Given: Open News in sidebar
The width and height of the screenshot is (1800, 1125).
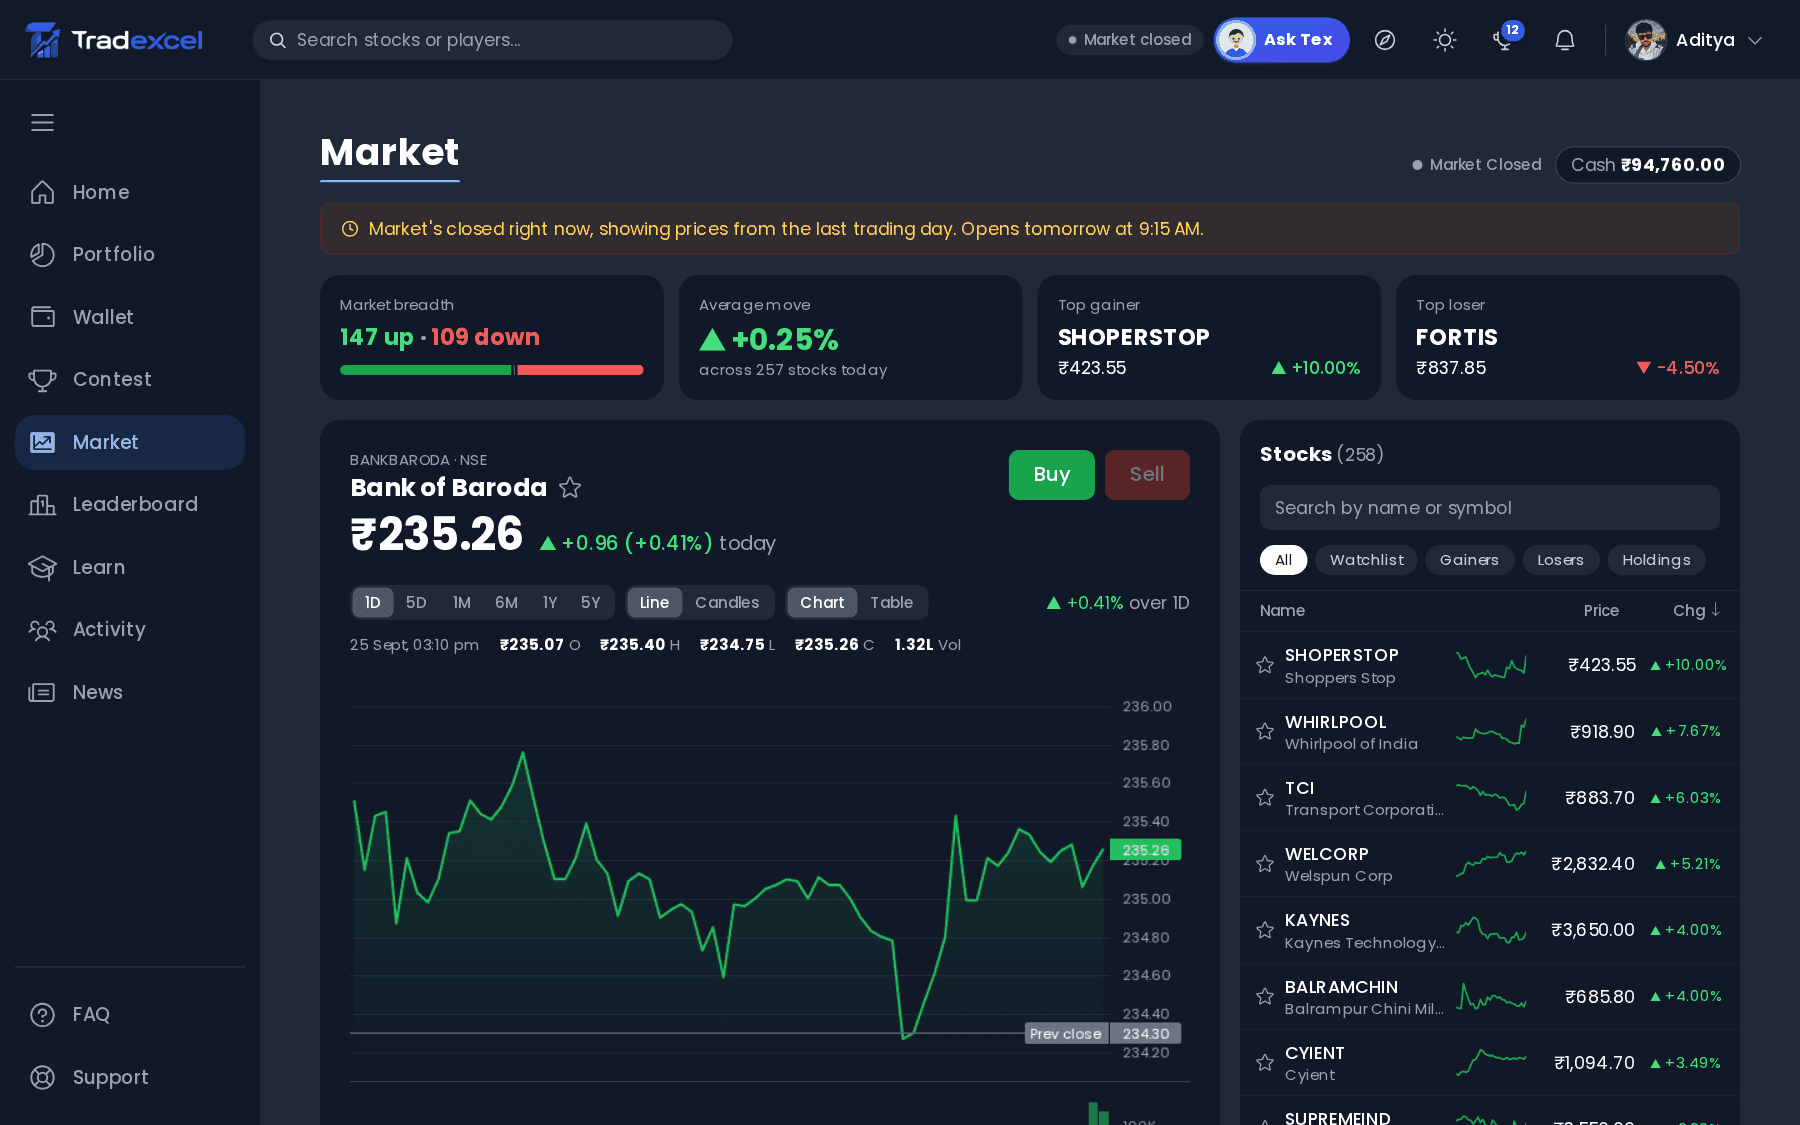Looking at the screenshot, I should point(130,692).
